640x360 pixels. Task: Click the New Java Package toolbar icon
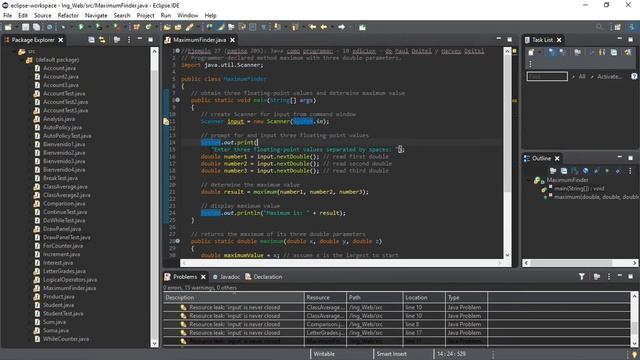pos(137,27)
